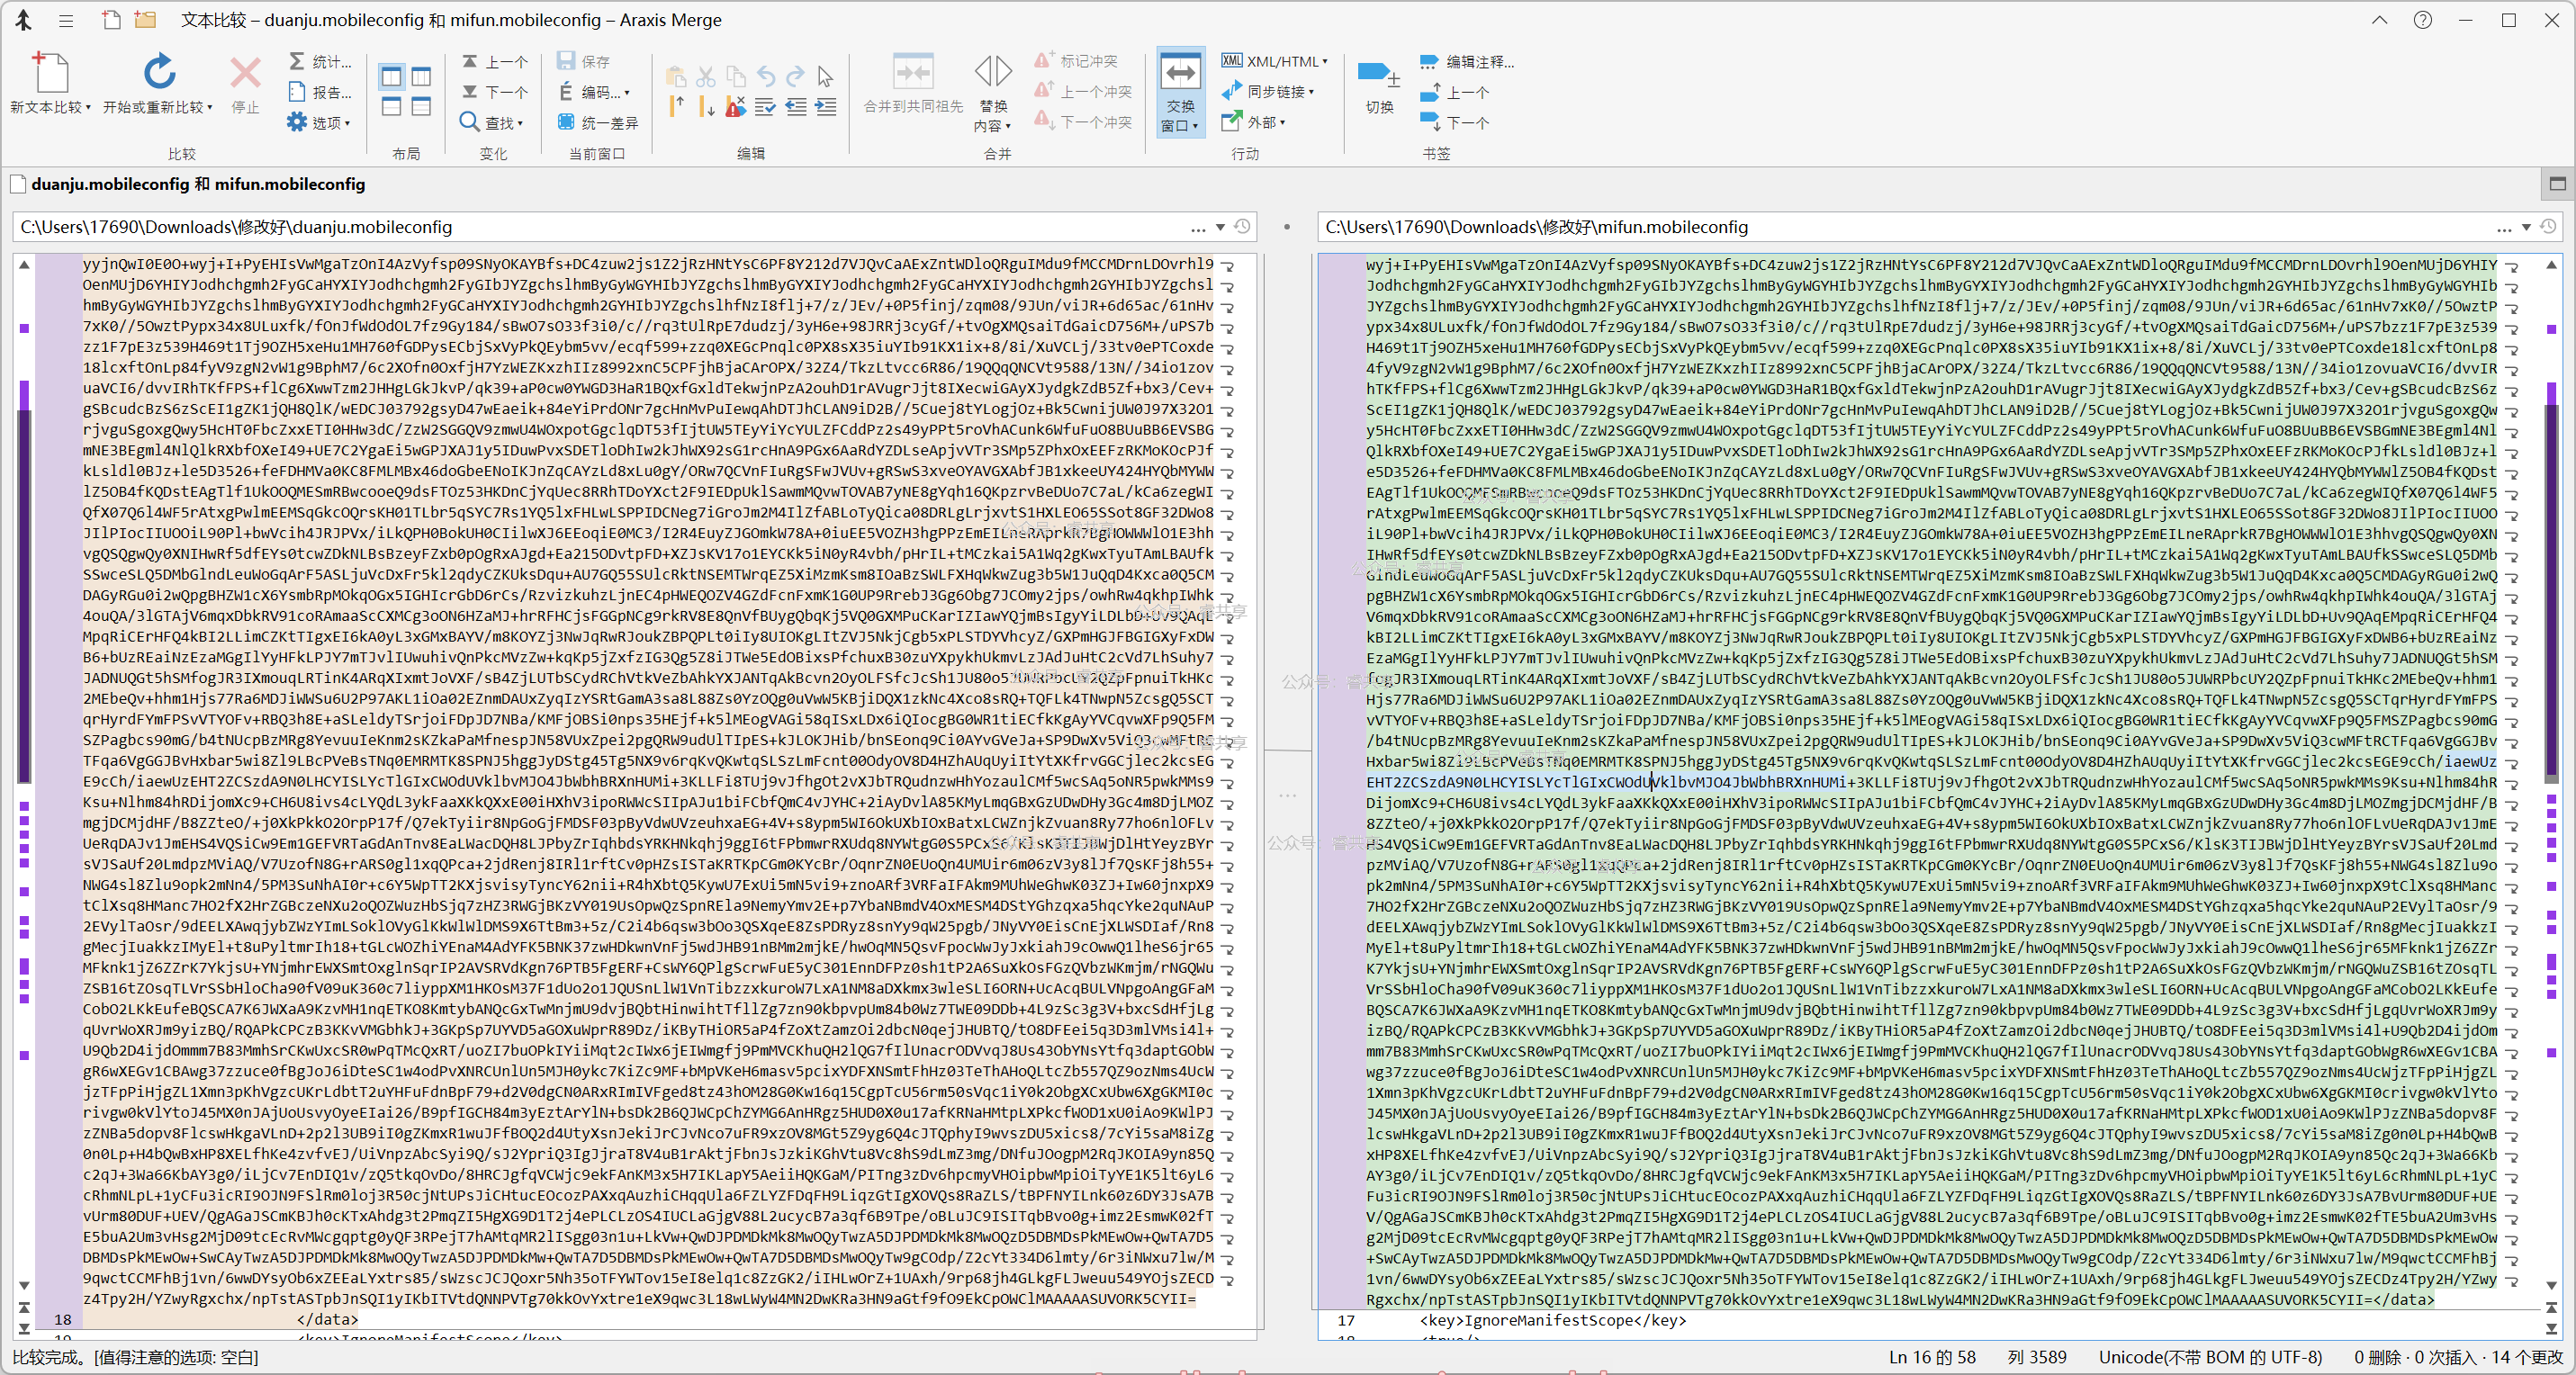
Task: Click the tab window-mode icon at right
Action: pyautogui.click(x=2558, y=184)
